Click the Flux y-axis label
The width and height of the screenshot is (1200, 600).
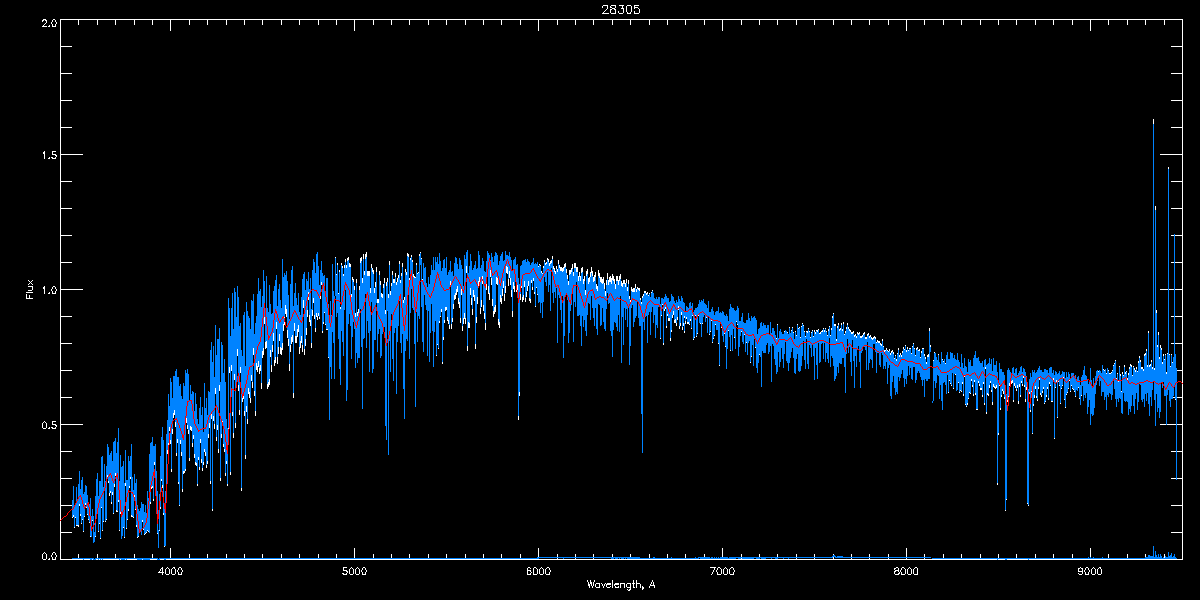29,290
